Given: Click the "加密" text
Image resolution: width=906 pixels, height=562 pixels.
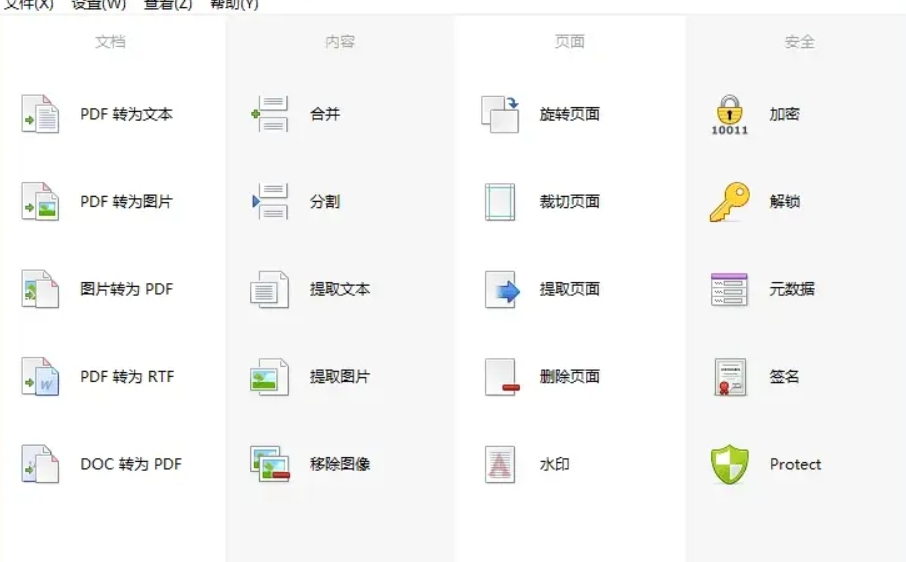Looking at the screenshot, I should pos(785,114).
